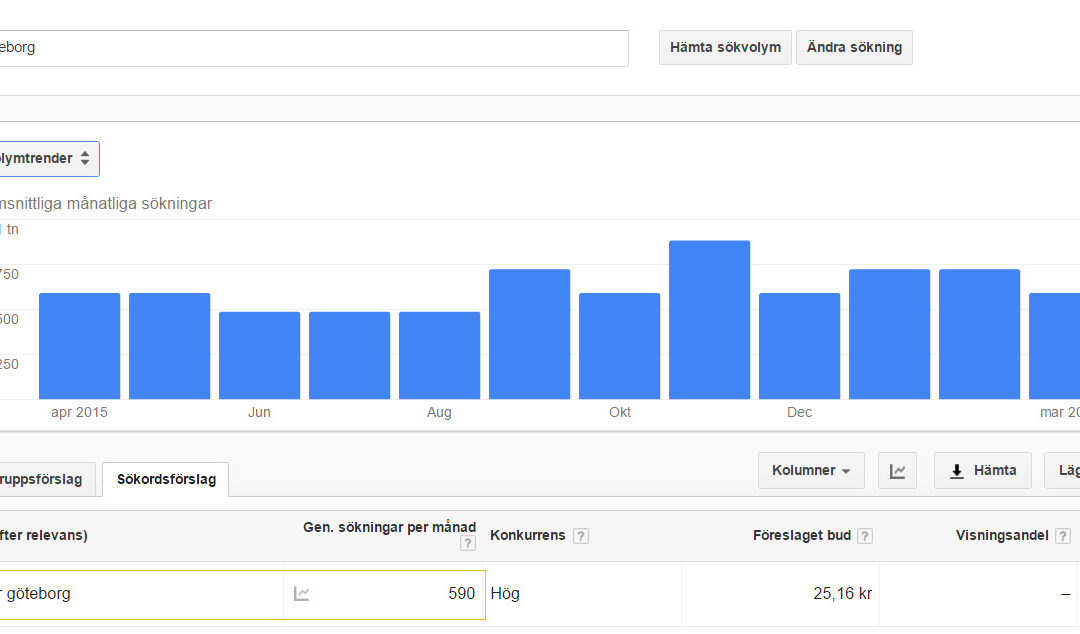Image resolution: width=1080 pixels, height=634 pixels.
Task: Click the trend graph icon beside 590
Action: click(x=301, y=594)
